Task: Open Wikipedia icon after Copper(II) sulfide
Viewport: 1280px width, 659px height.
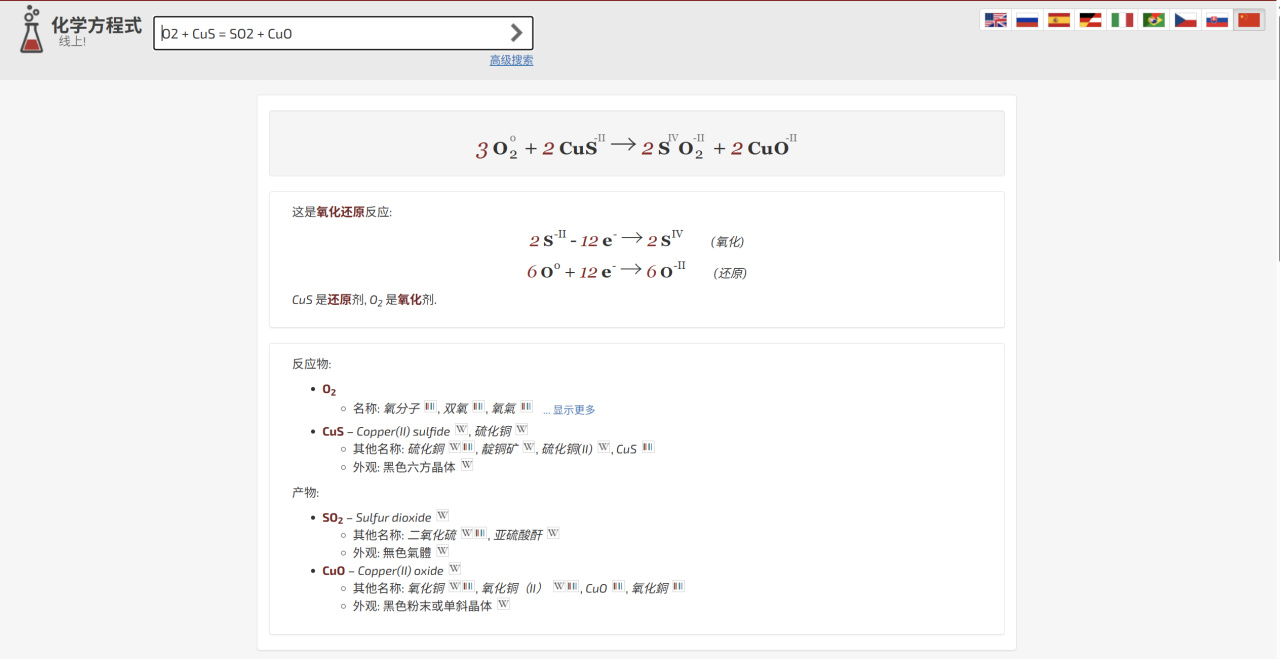Action: pos(461,430)
